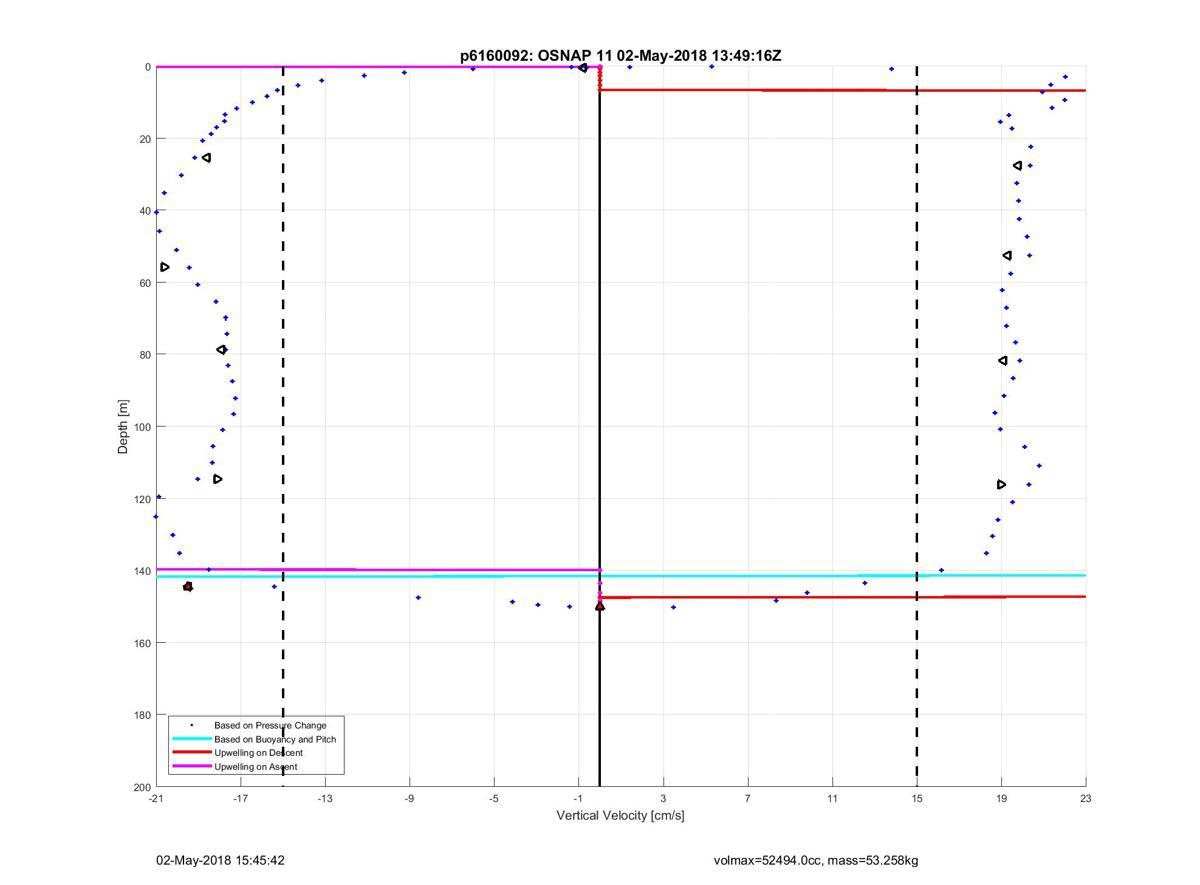The width and height of the screenshot is (1200, 885).
Task: Click the volmax=52494.0cc, mass=53.258kg text
Action: tap(816, 860)
